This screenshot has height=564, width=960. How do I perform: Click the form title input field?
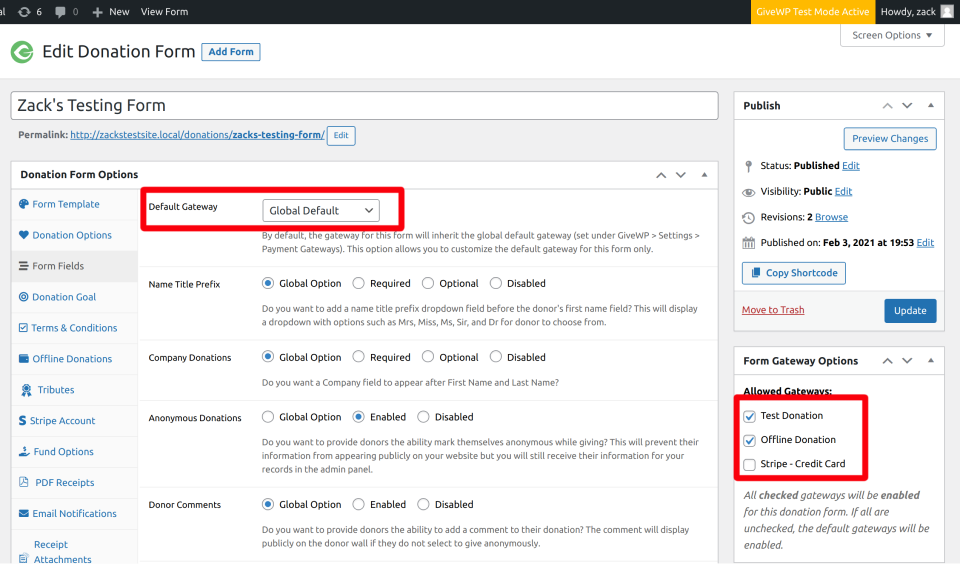pos(364,105)
